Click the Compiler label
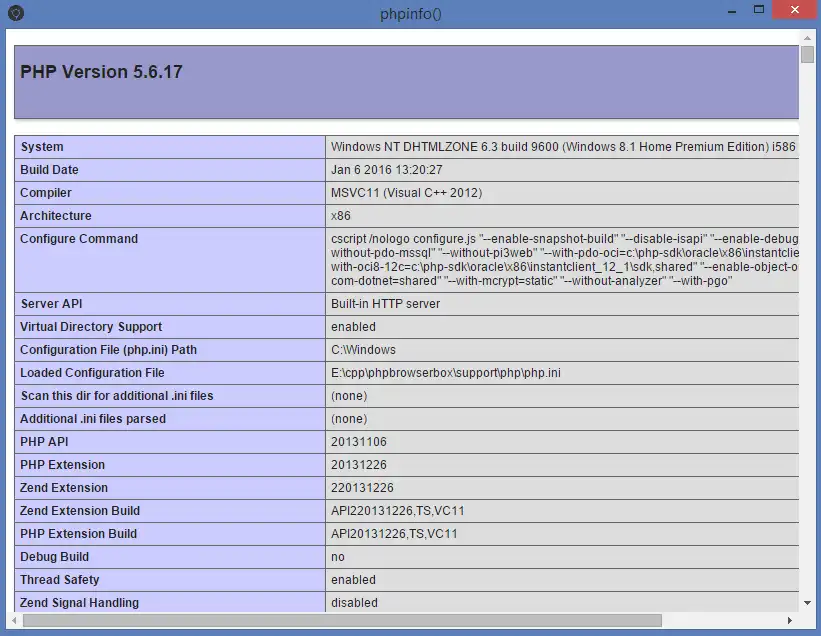821x636 pixels. coord(46,193)
